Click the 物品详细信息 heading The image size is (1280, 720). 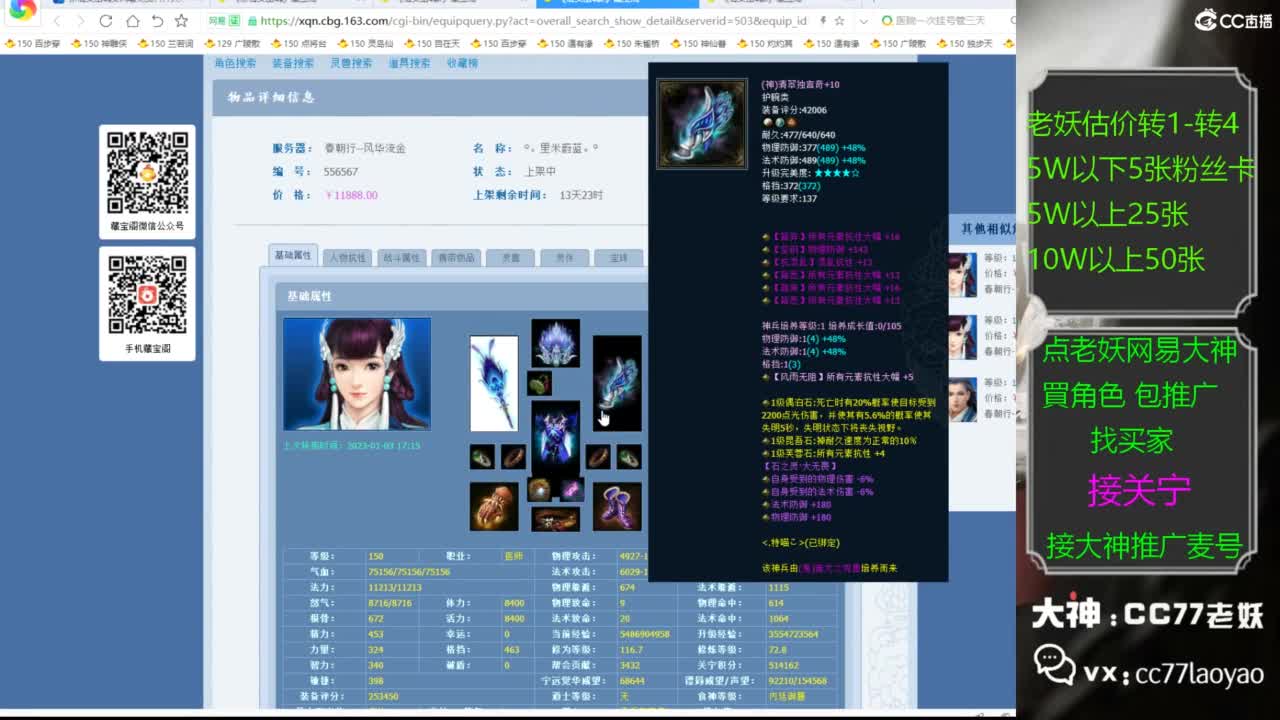coord(271,97)
